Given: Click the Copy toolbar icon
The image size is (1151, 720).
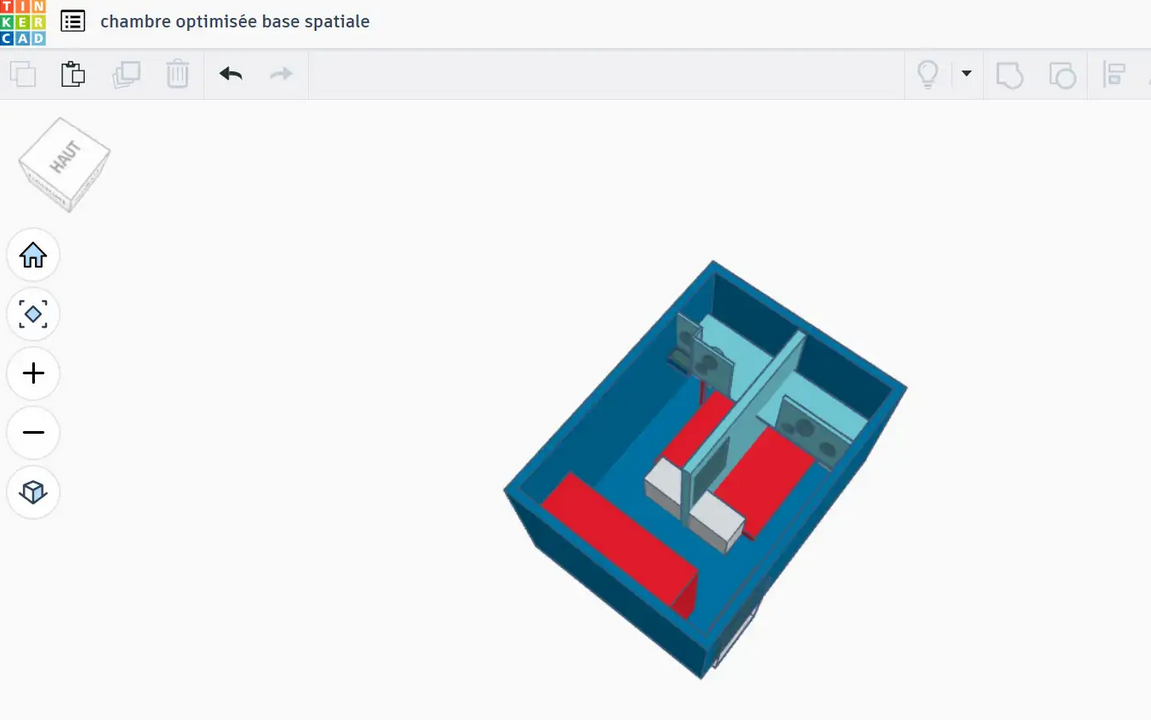Looking at the screenshot, I should point(23,74).
